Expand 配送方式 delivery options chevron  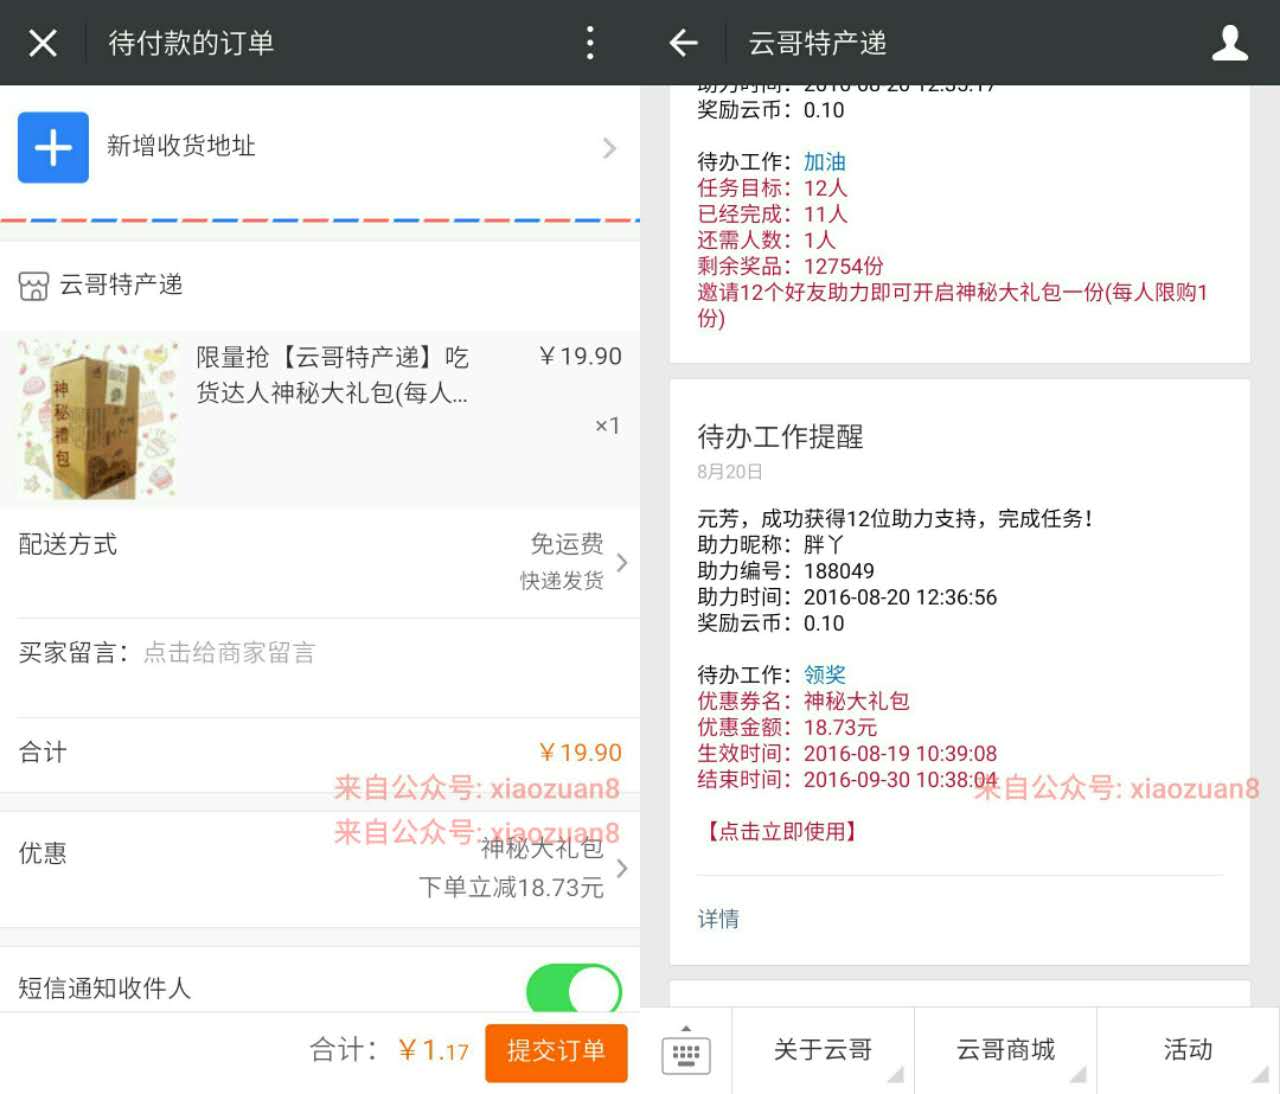(x=622, y=563)
